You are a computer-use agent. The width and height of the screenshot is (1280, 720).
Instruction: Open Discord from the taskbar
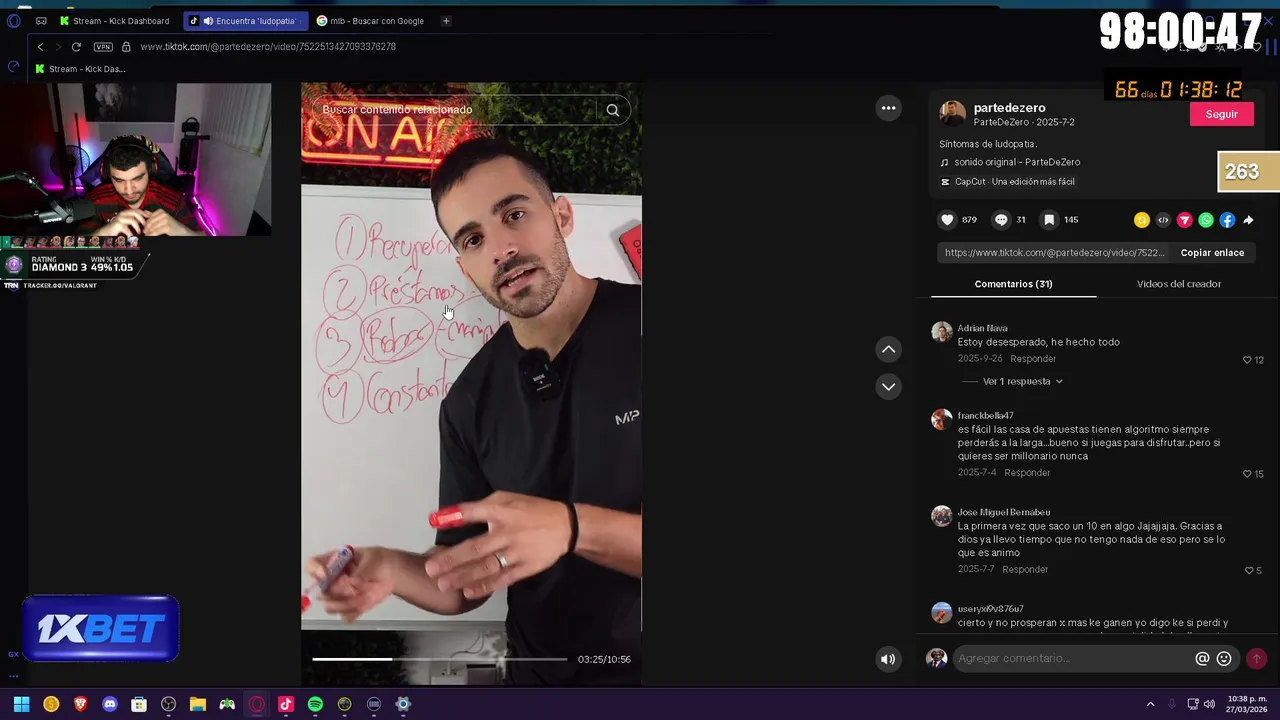coord(110,704)
